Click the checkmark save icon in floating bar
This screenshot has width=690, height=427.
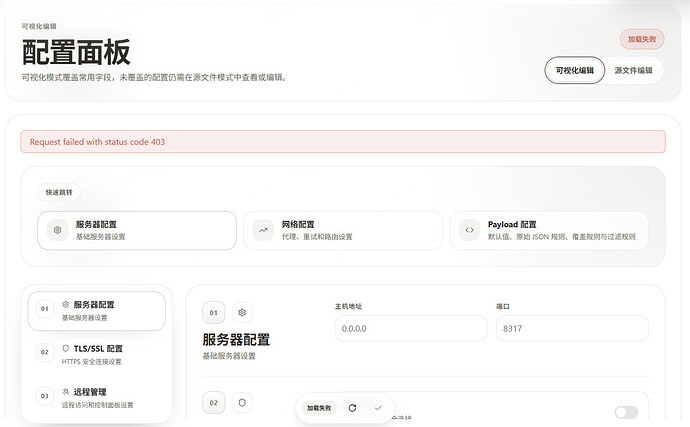(x=378, y=408)
